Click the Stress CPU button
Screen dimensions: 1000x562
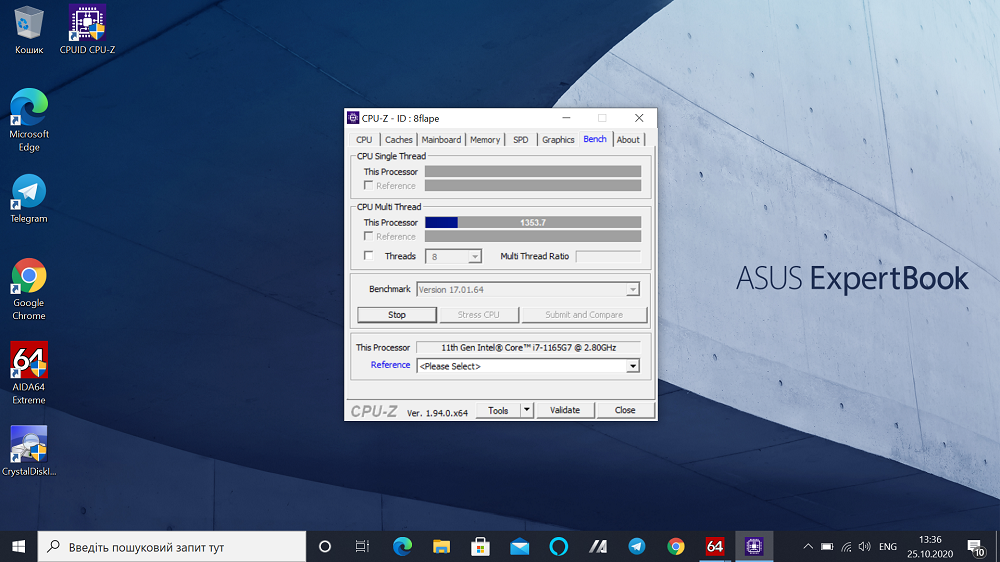tap(478, 314)
